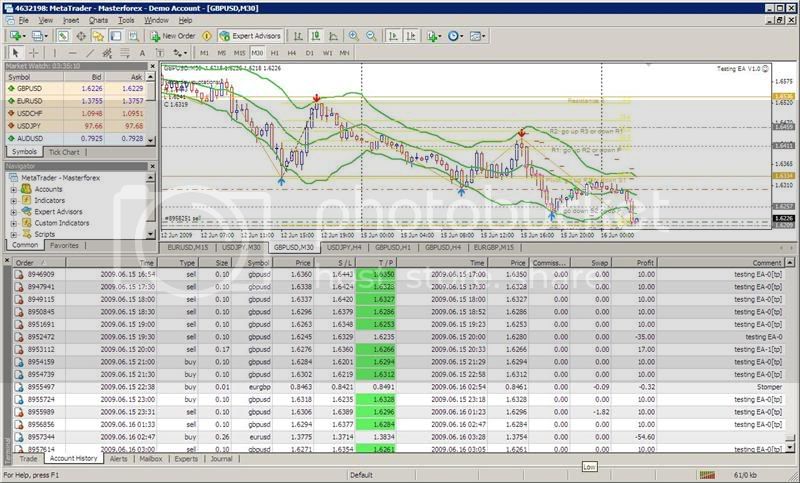Switch timeframe to M1

pyautogui.click(x=204, y=53)
